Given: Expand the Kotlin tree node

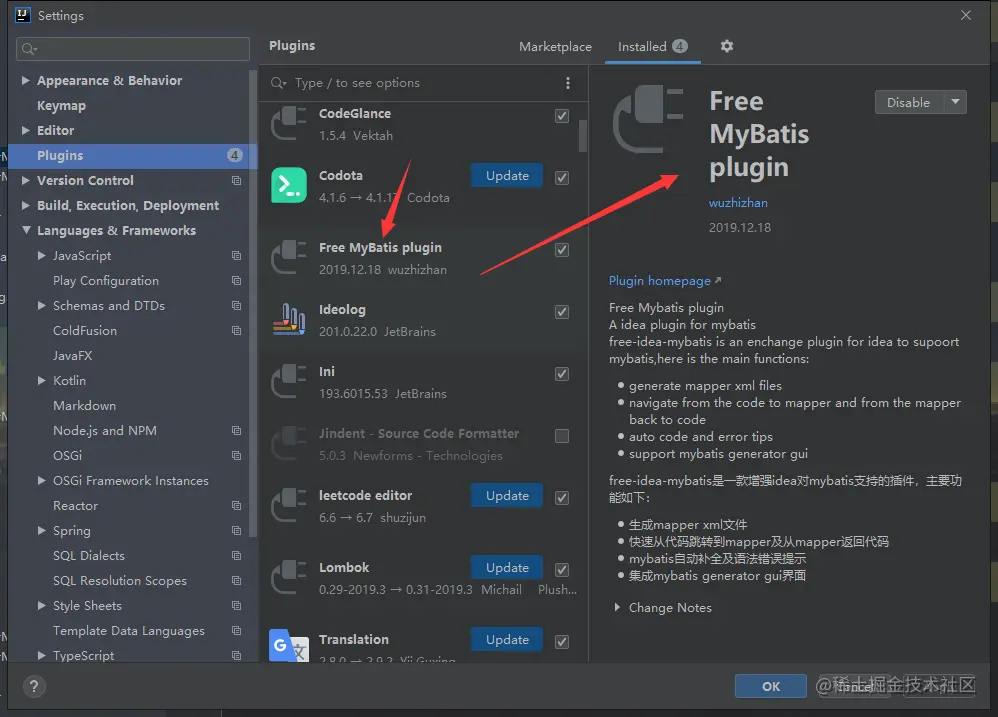Looking at the screenshot, I should [41, 380].
